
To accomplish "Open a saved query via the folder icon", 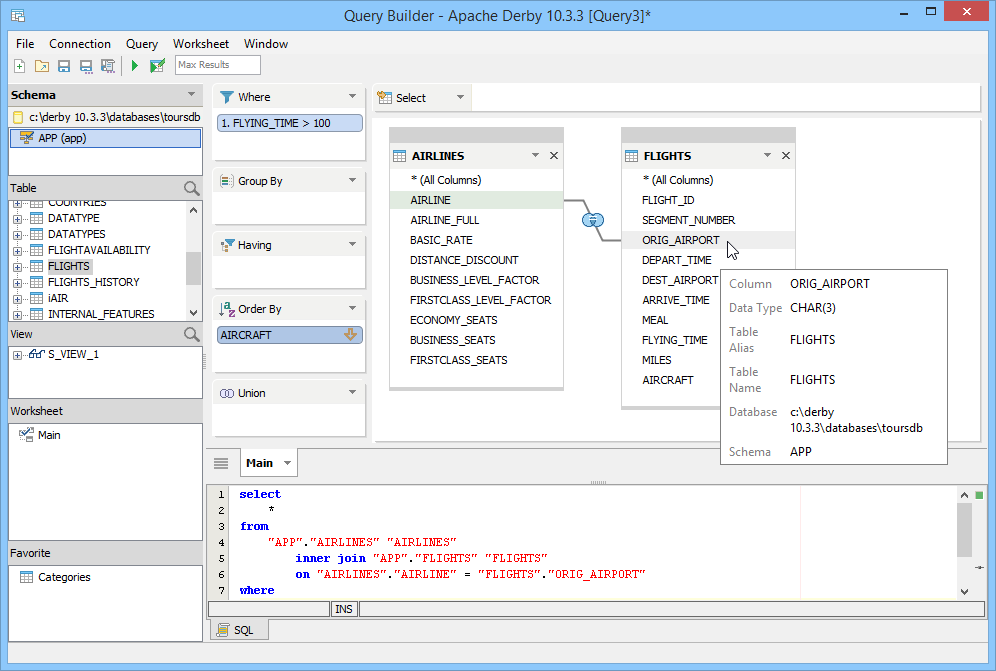I will (42, 65).
